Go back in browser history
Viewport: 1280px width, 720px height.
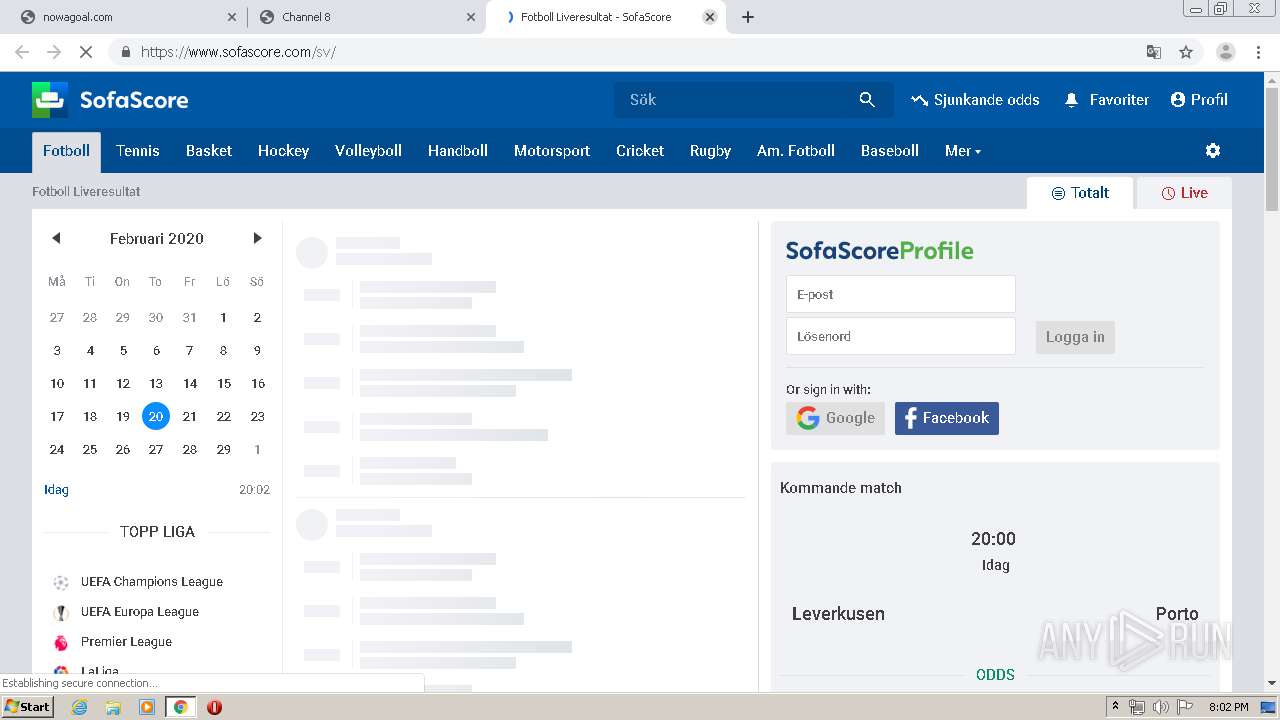point(22,52)
